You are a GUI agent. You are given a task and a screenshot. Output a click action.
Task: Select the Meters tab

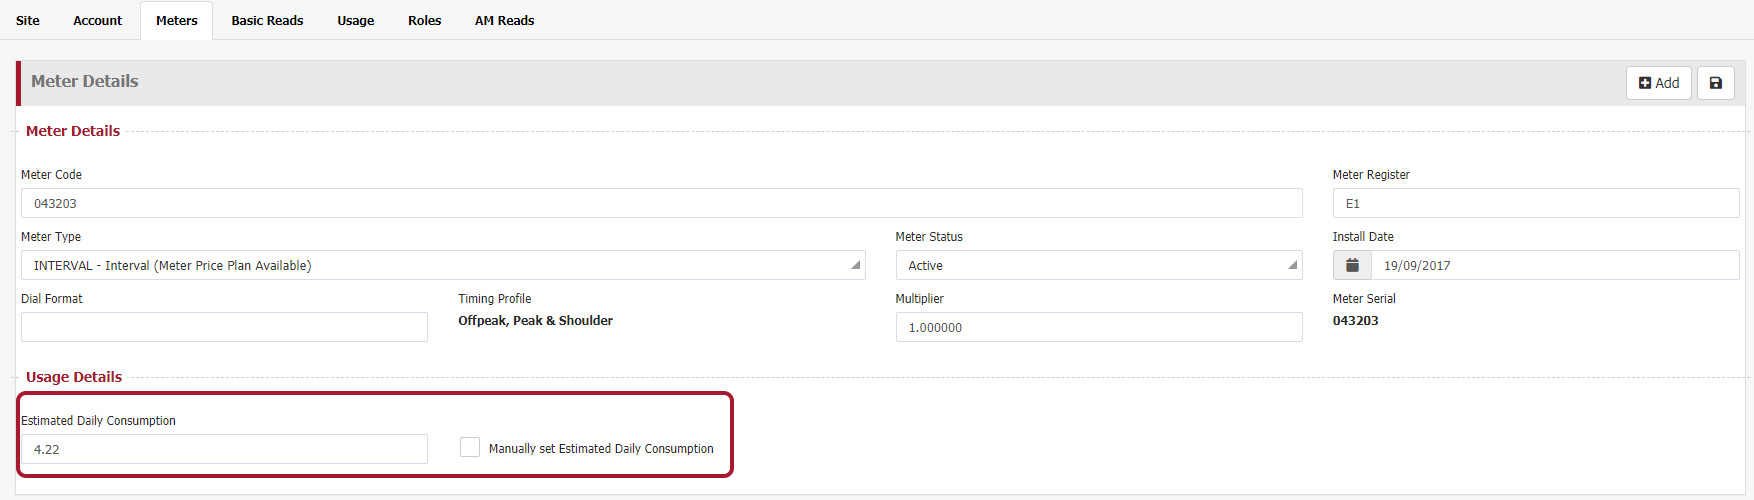point(177,20)
